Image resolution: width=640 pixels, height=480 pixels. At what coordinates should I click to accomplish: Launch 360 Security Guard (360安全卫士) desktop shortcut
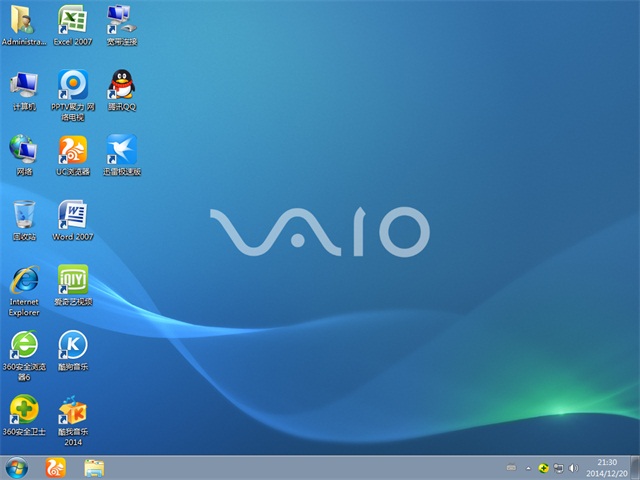pyautogui.click(x=24, y=411)
